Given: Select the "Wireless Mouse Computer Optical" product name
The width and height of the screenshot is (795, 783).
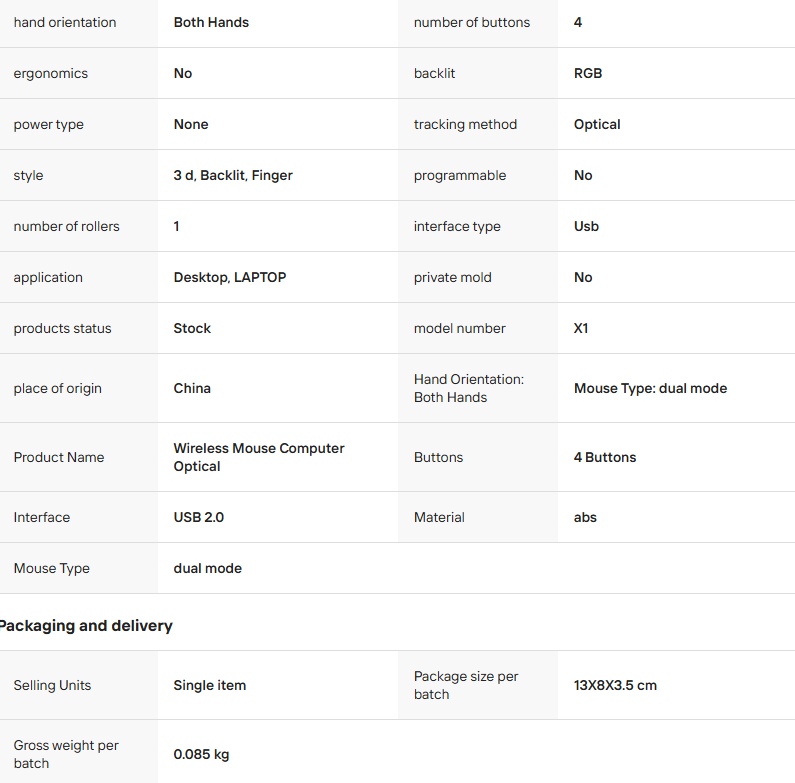Looking at the screenshot, I should pos(259,457).
